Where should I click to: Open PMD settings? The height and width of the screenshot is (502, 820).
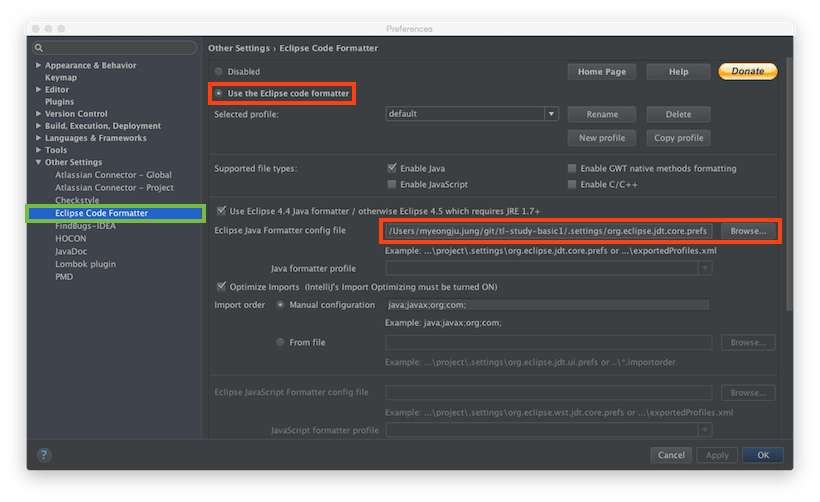pyautogui.click(x=64, y=277)
